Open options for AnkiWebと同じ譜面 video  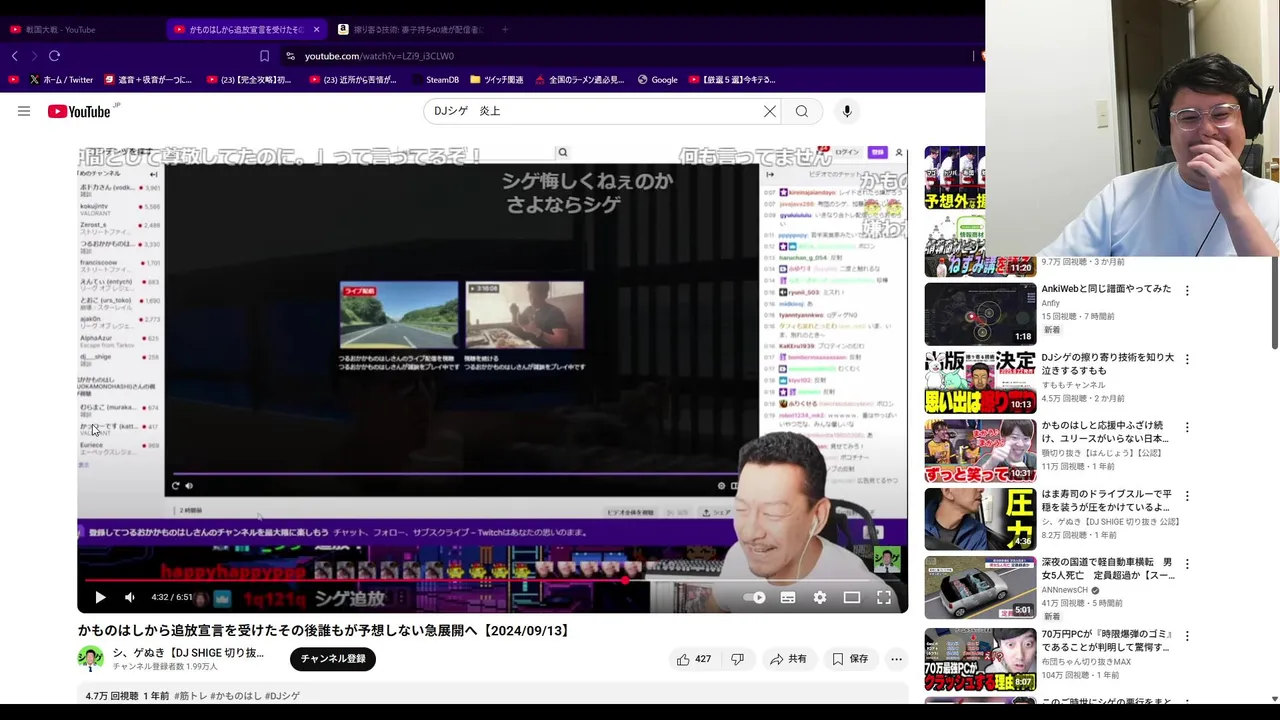[1187, 290]
